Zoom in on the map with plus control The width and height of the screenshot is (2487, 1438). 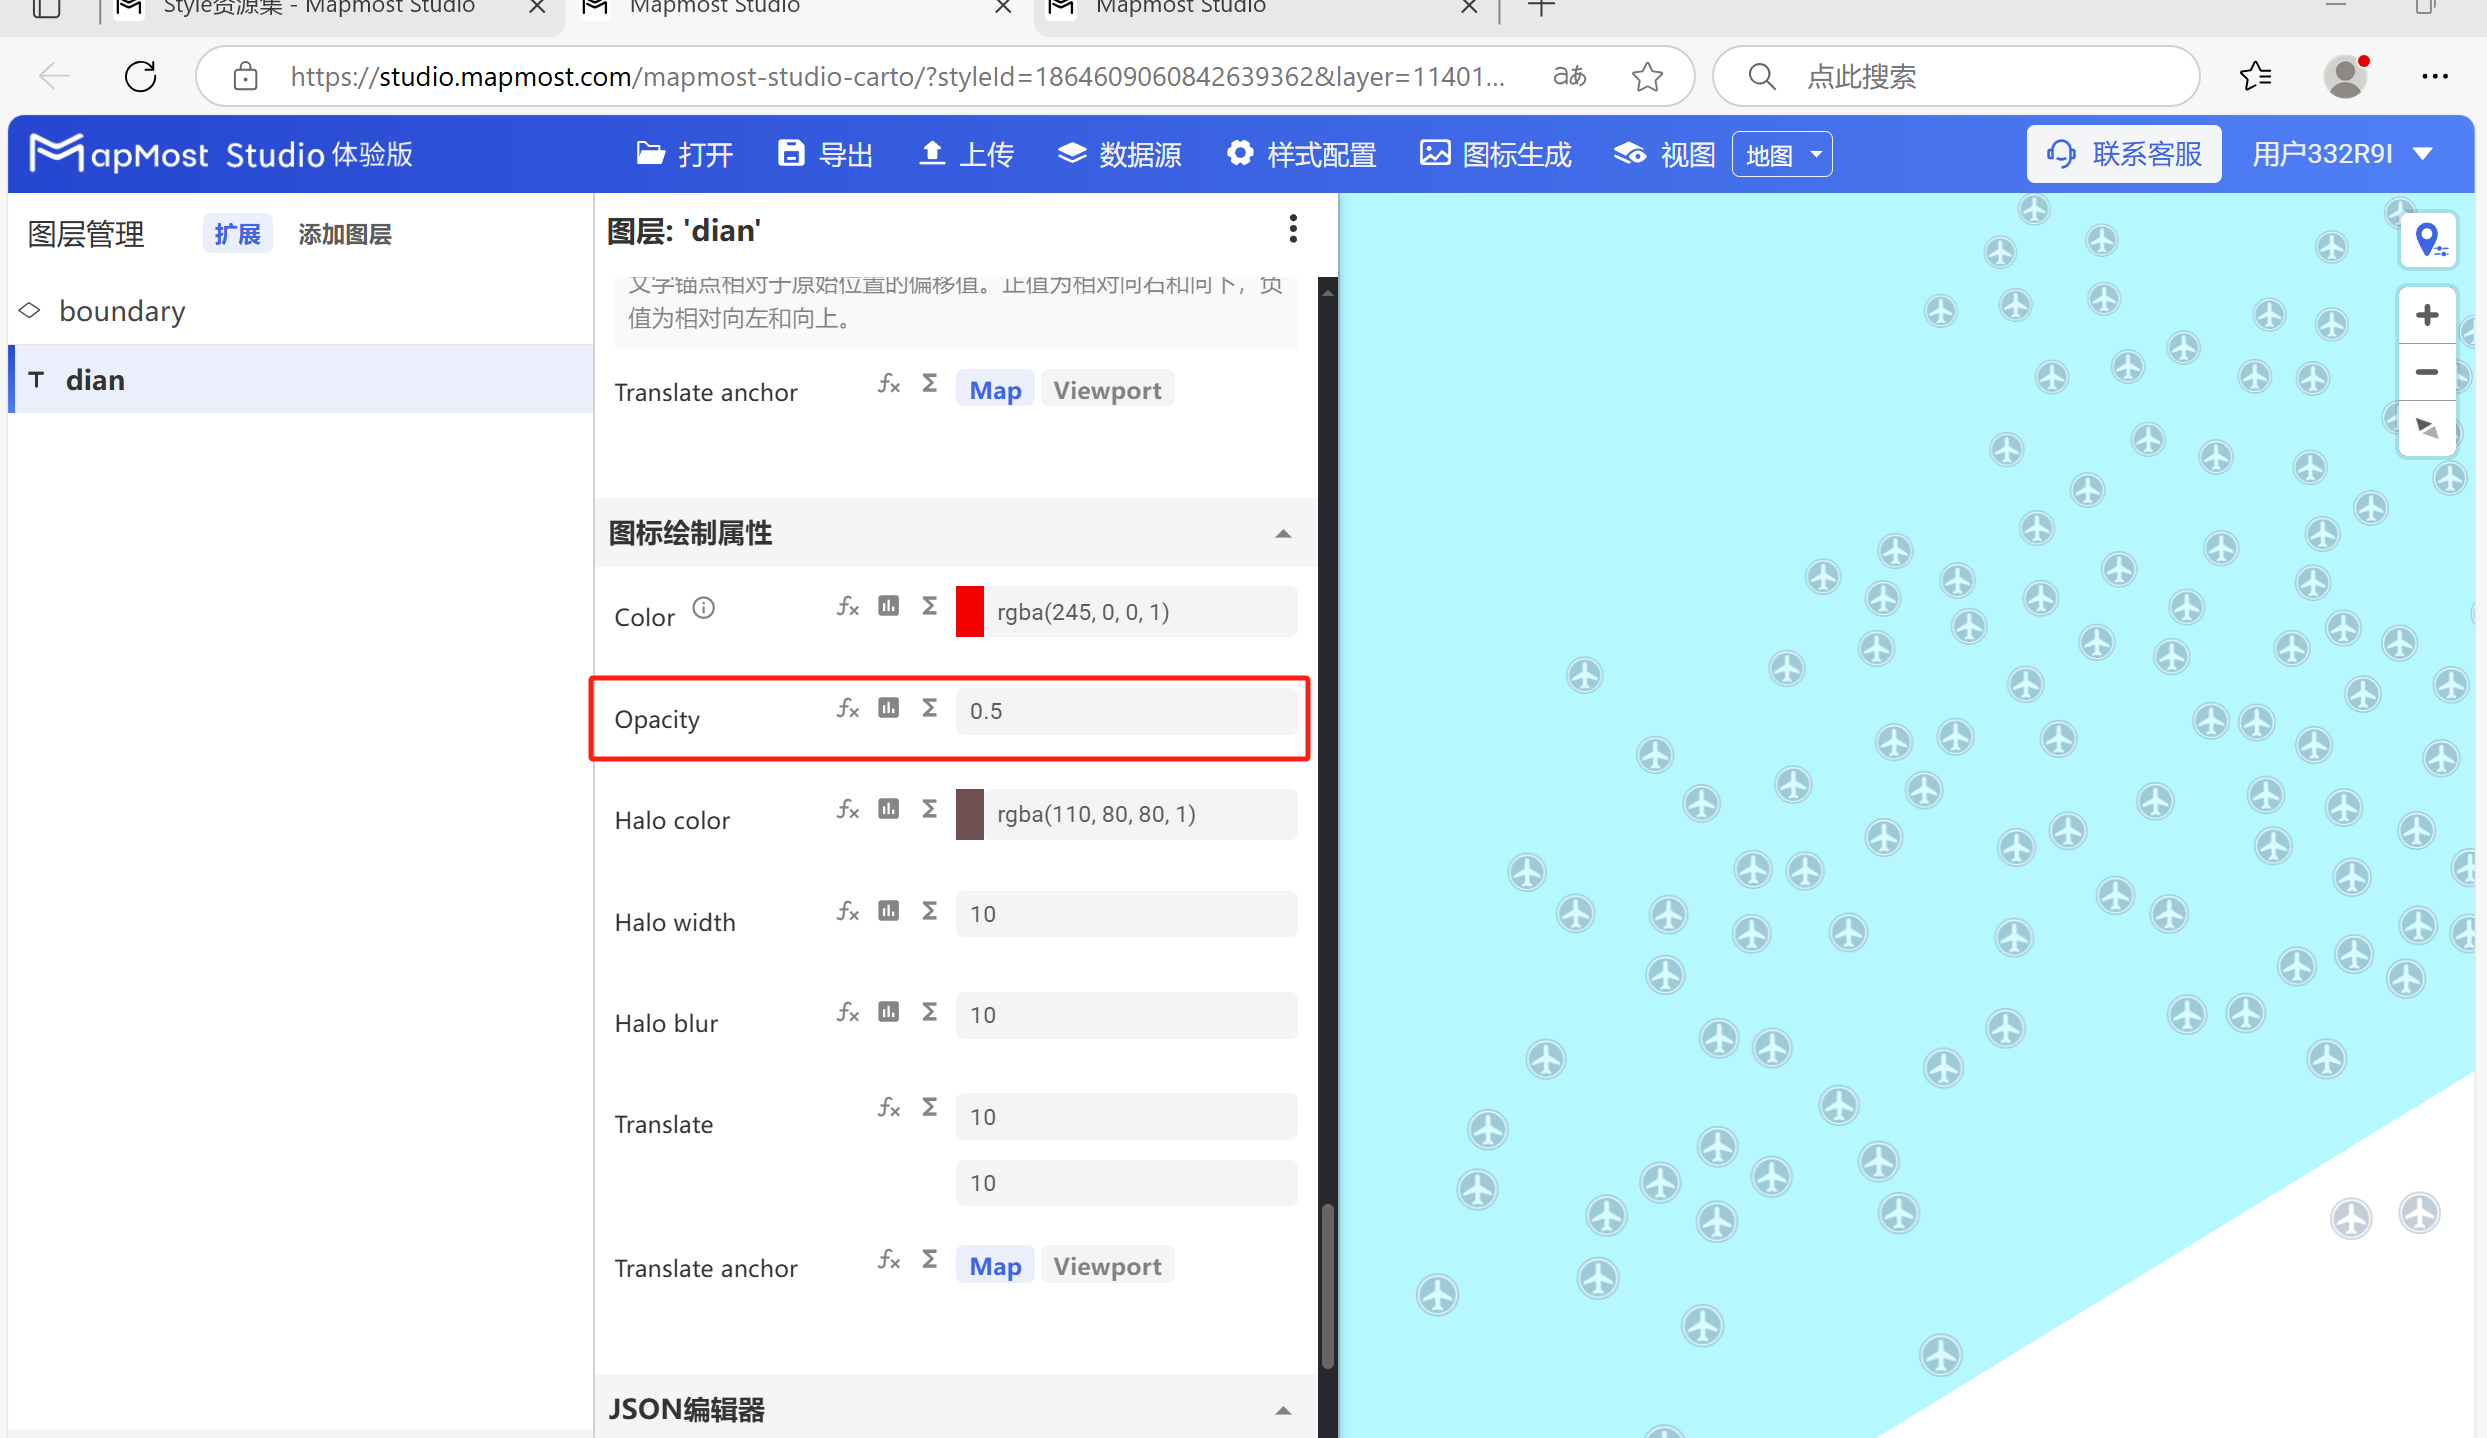coord(2427,314)
